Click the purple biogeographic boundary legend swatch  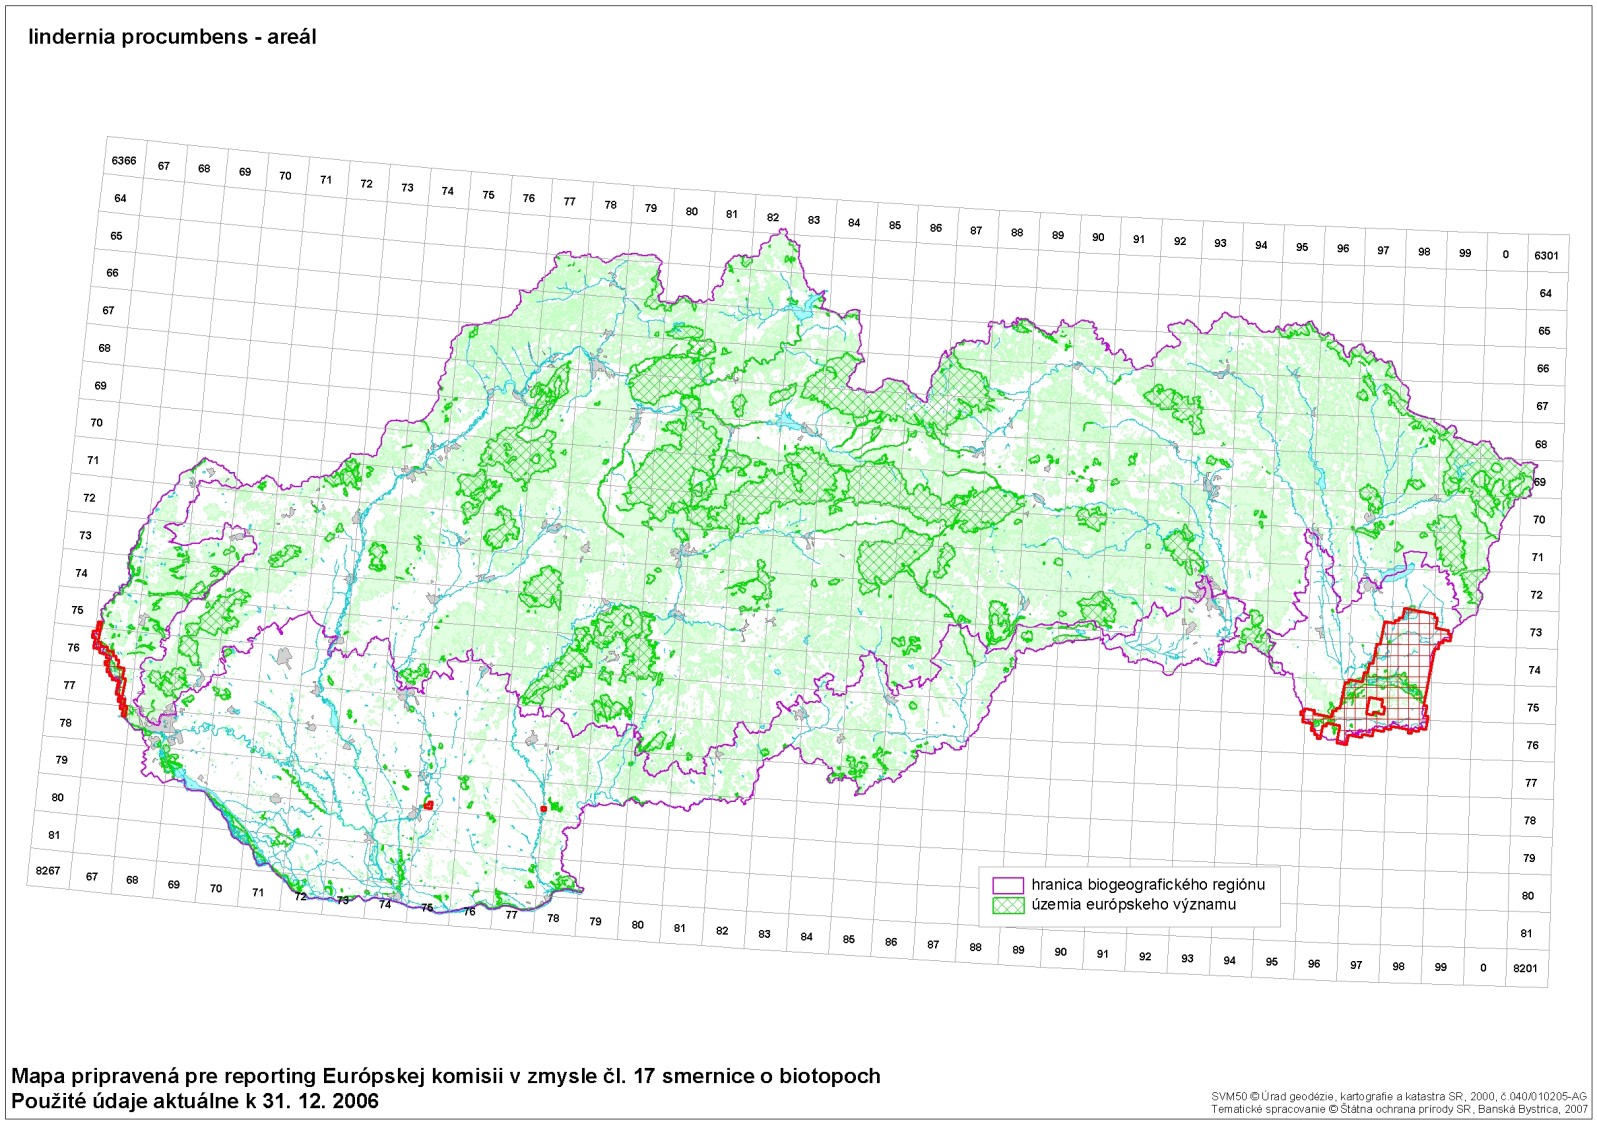[x=1008, y=885]
